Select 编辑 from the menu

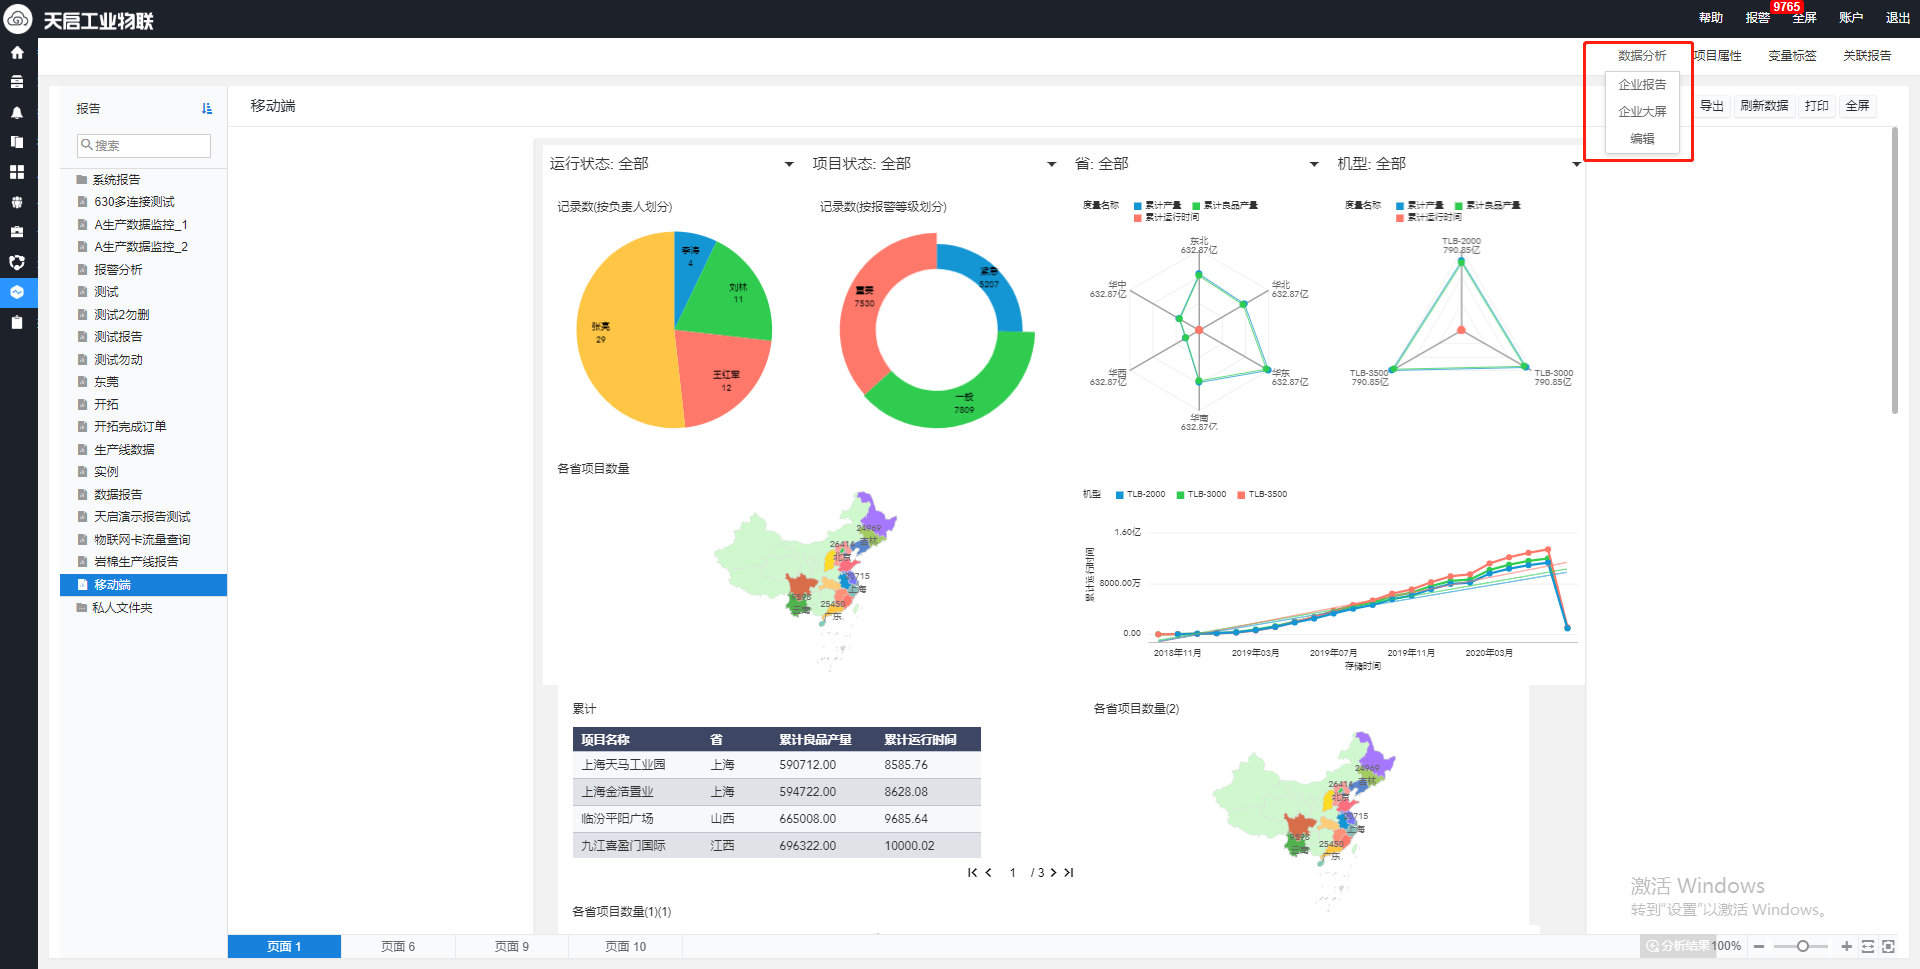(x=1642, y=139)
